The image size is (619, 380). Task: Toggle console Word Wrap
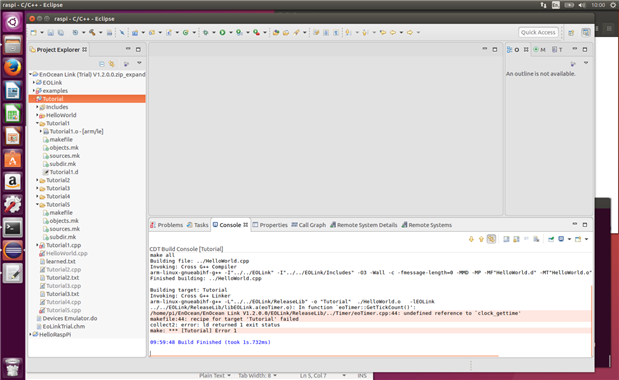(526, 239)
